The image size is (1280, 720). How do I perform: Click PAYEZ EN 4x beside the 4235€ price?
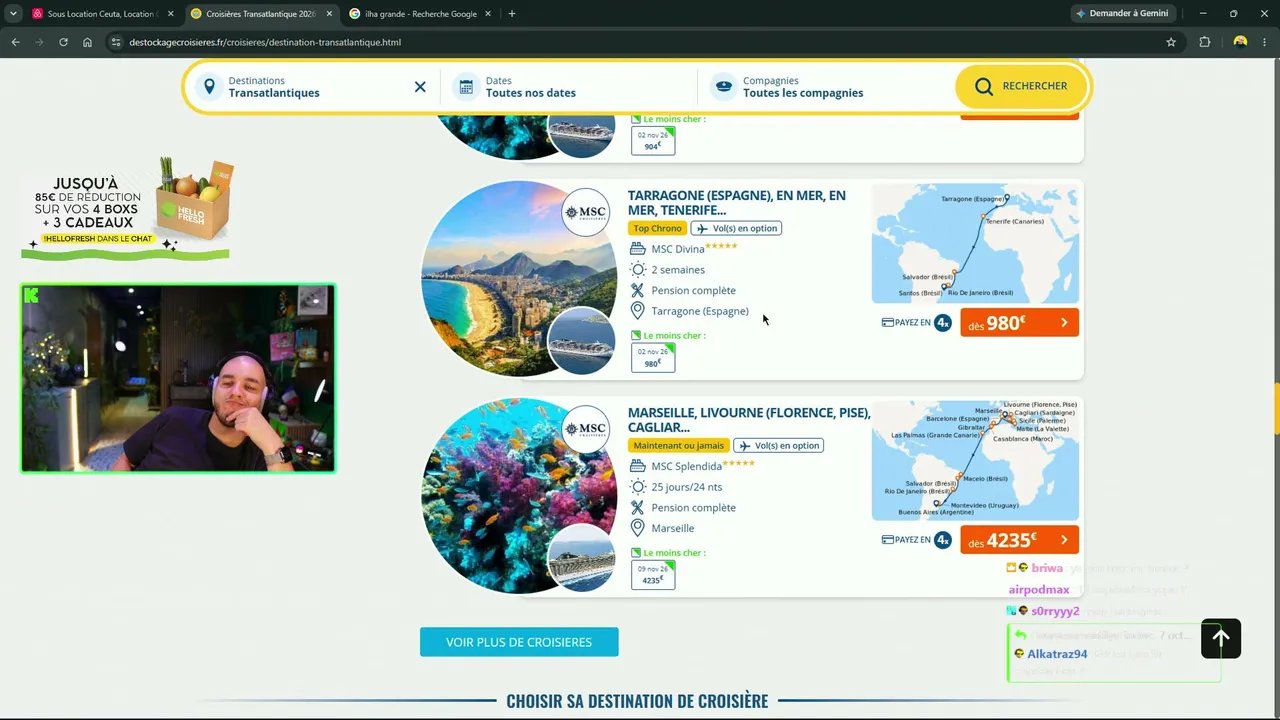pos(916,540)
